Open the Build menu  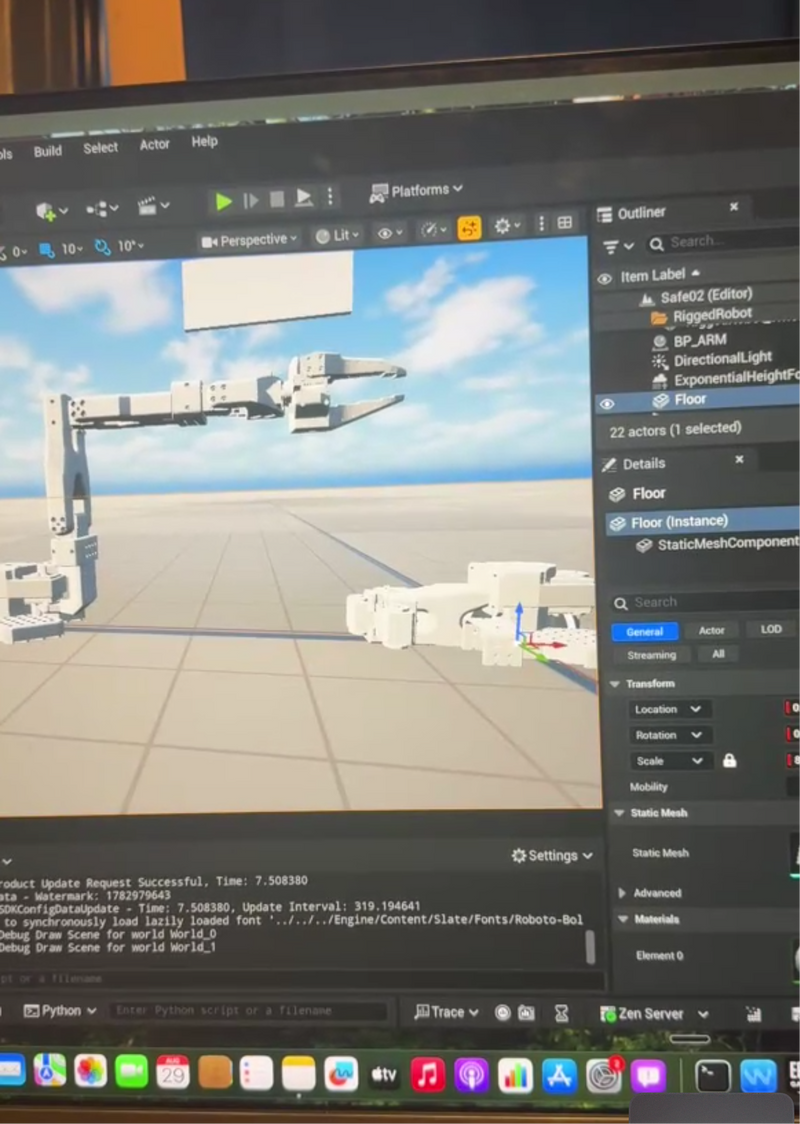[x=47, y=151]
